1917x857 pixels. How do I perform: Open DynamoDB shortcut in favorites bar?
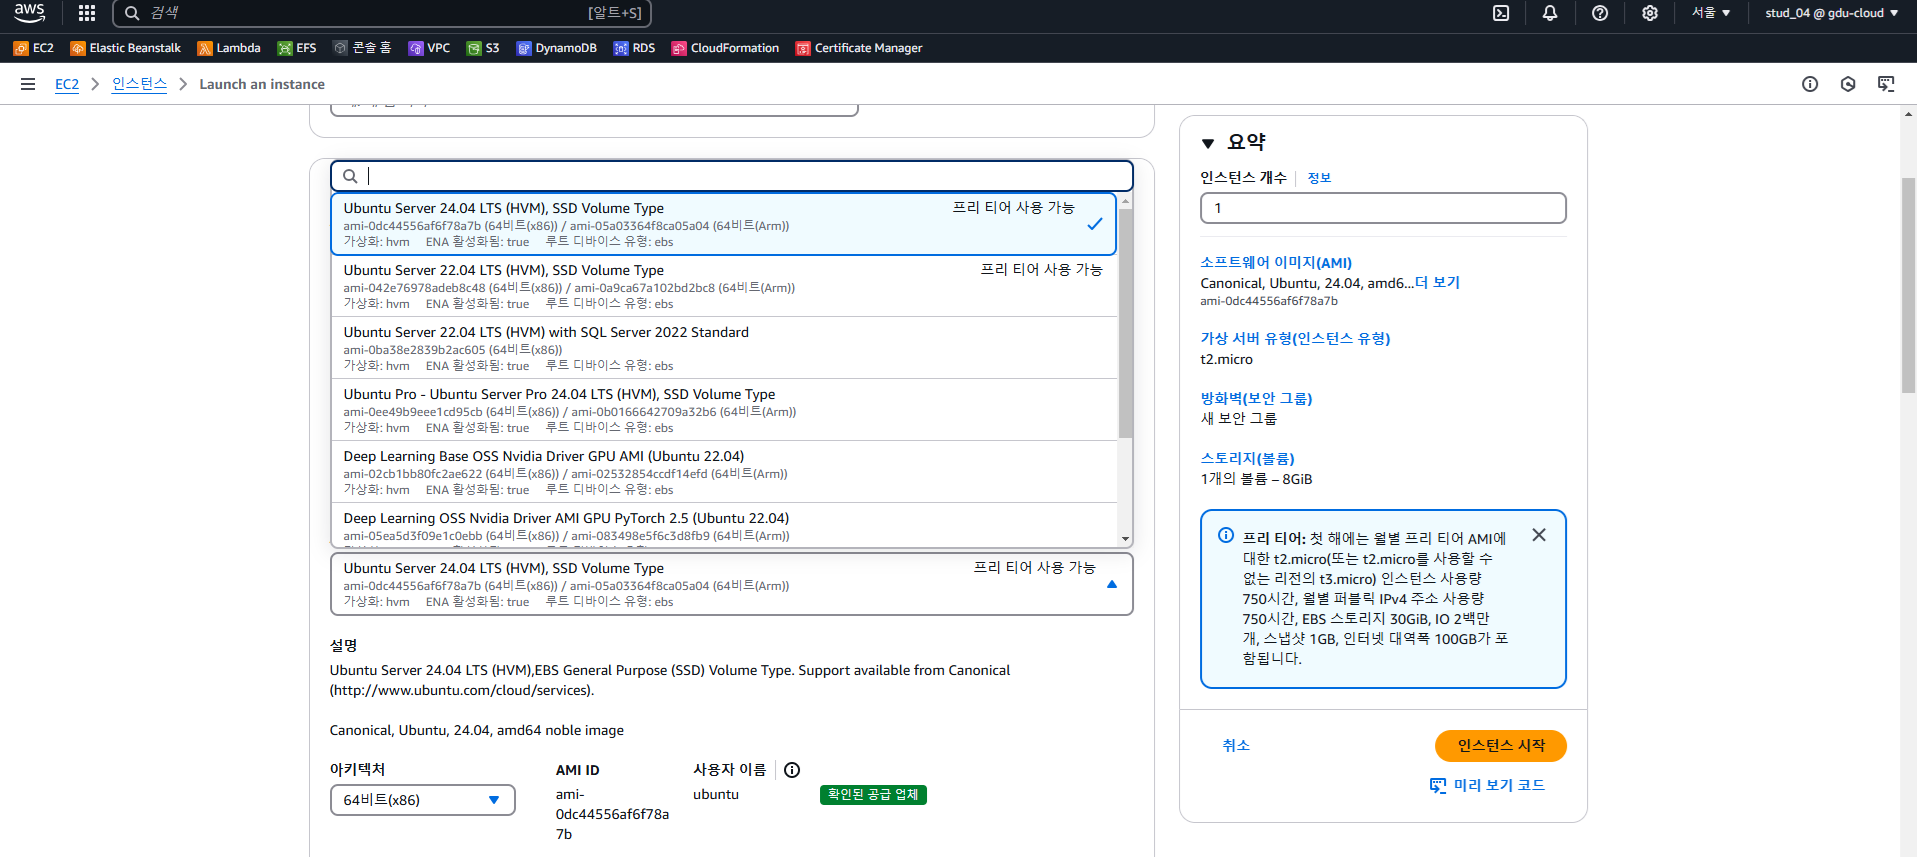coord(557,48)
